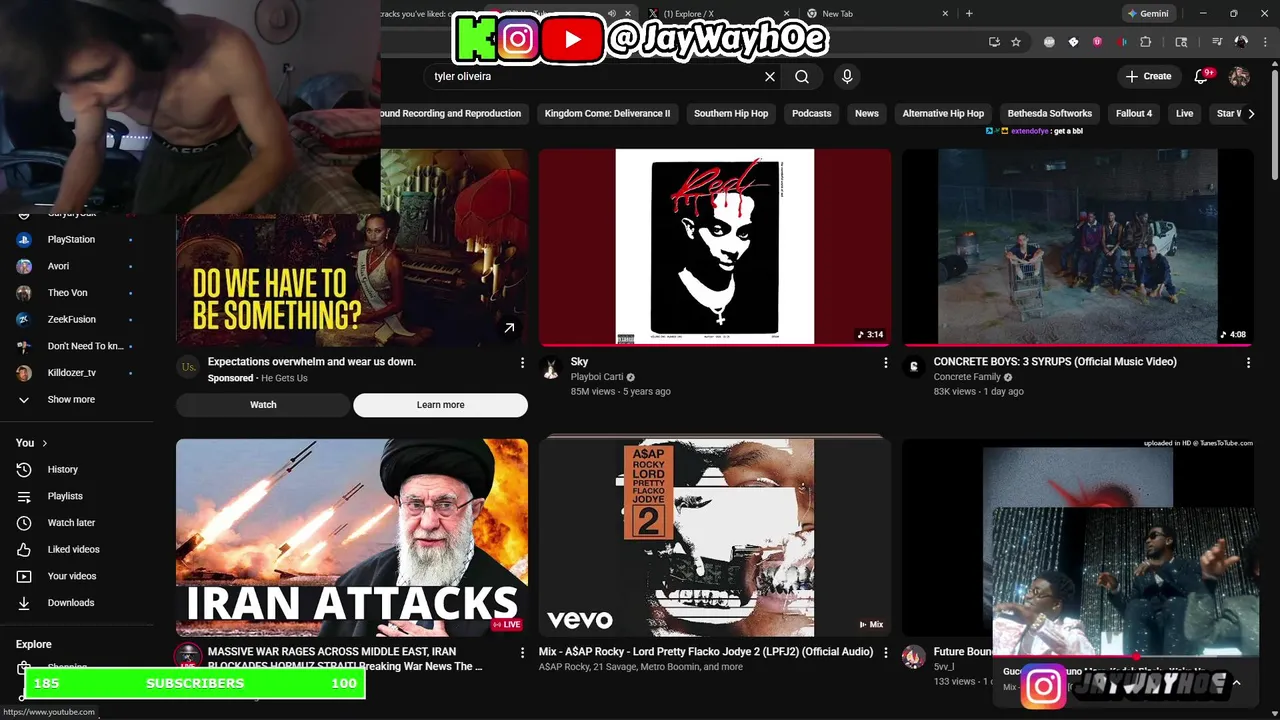Open the IRAN ATTACKS live thumbnail
The image size is (1280, 720).
coord(352,537)
